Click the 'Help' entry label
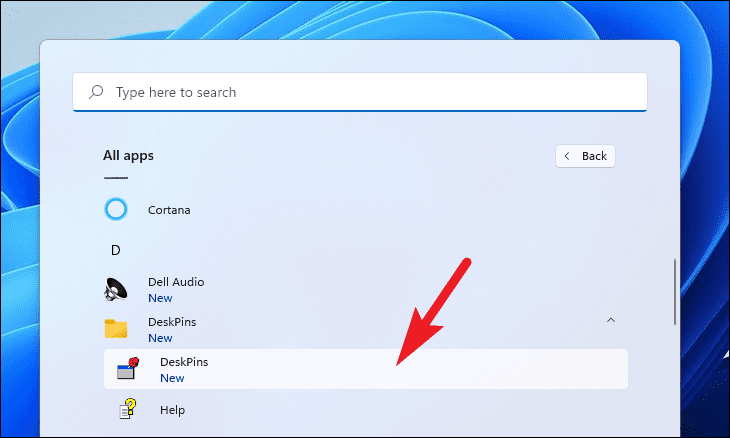This screenshot has height=438, width=730. point(172,410)
